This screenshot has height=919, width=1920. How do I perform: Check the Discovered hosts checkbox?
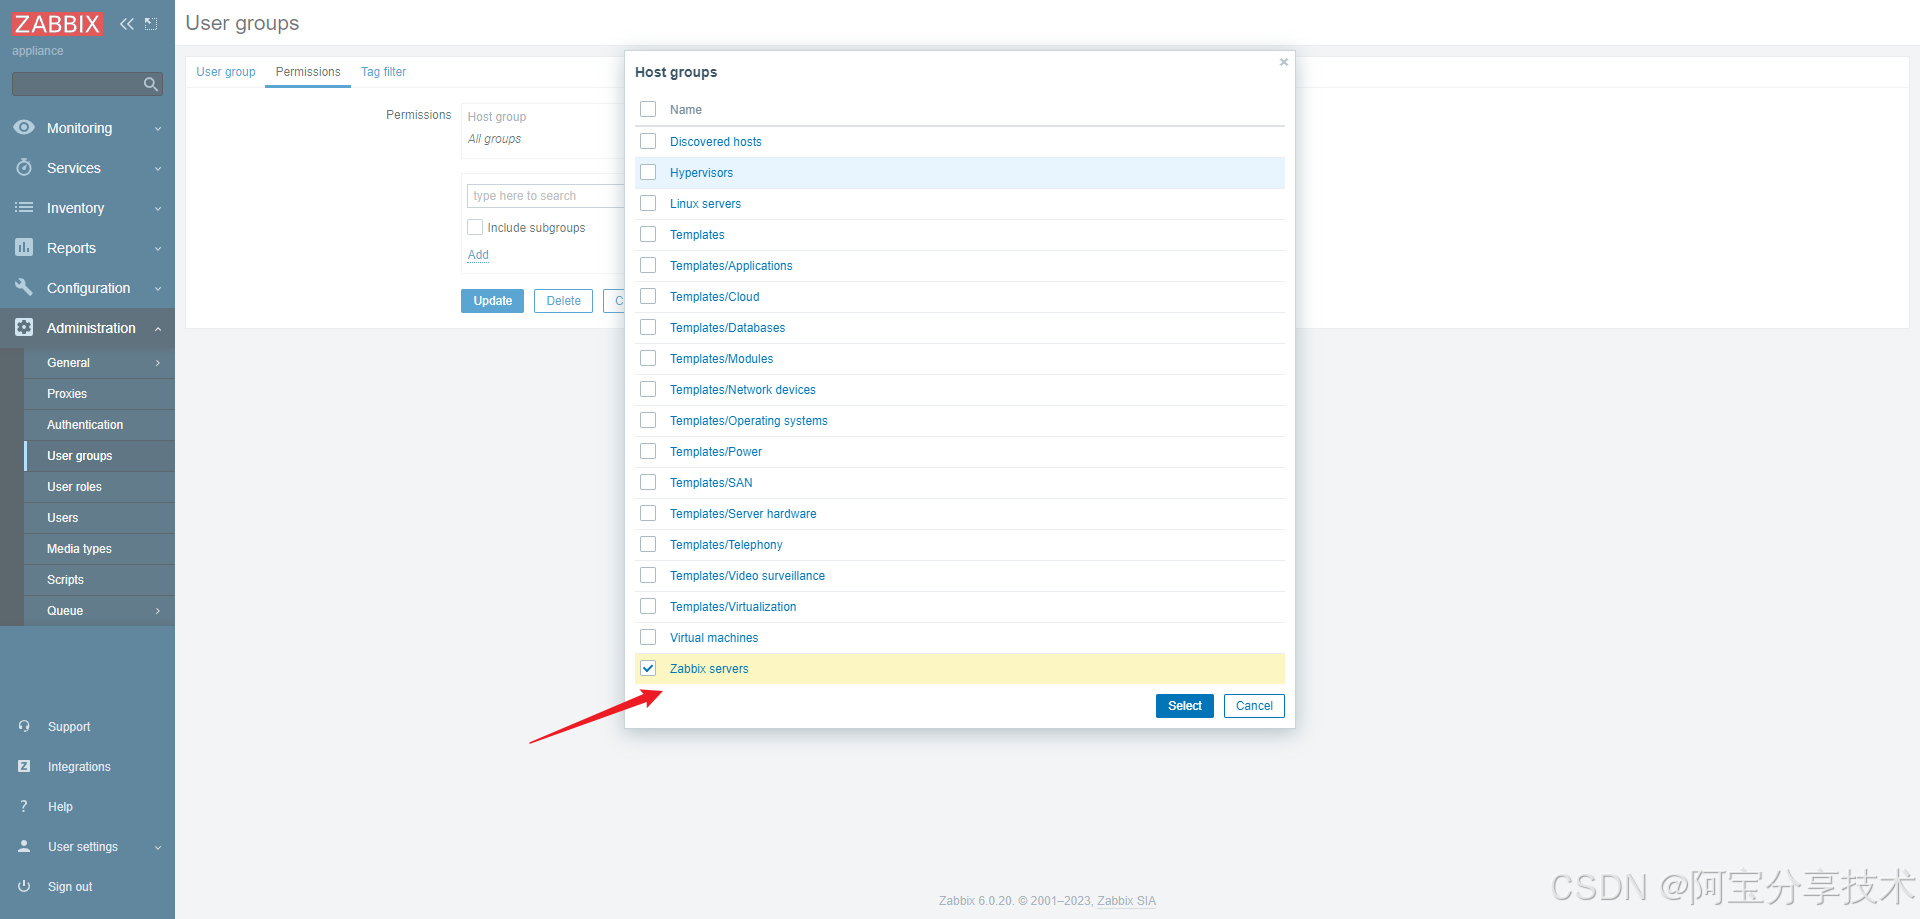click(648, 141)
